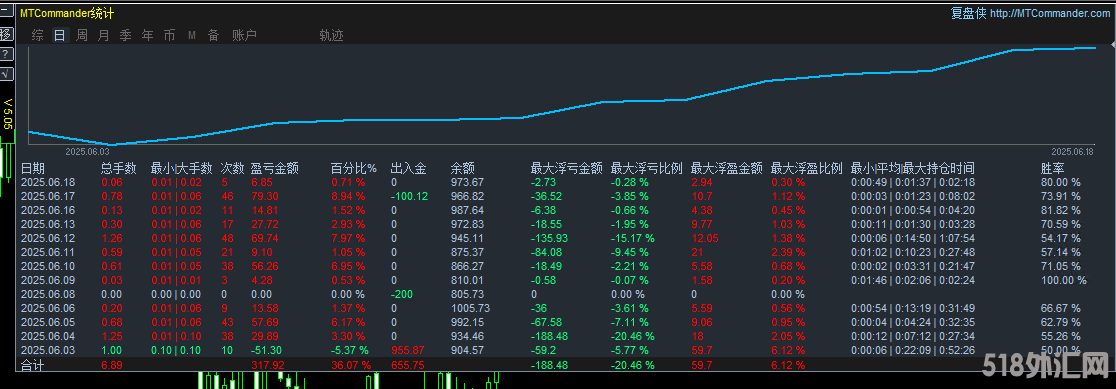Viewport: 1116px width, 389px height.
Task: Select the 2025.06.05 date cell
Action: click(x=49, y=321)
